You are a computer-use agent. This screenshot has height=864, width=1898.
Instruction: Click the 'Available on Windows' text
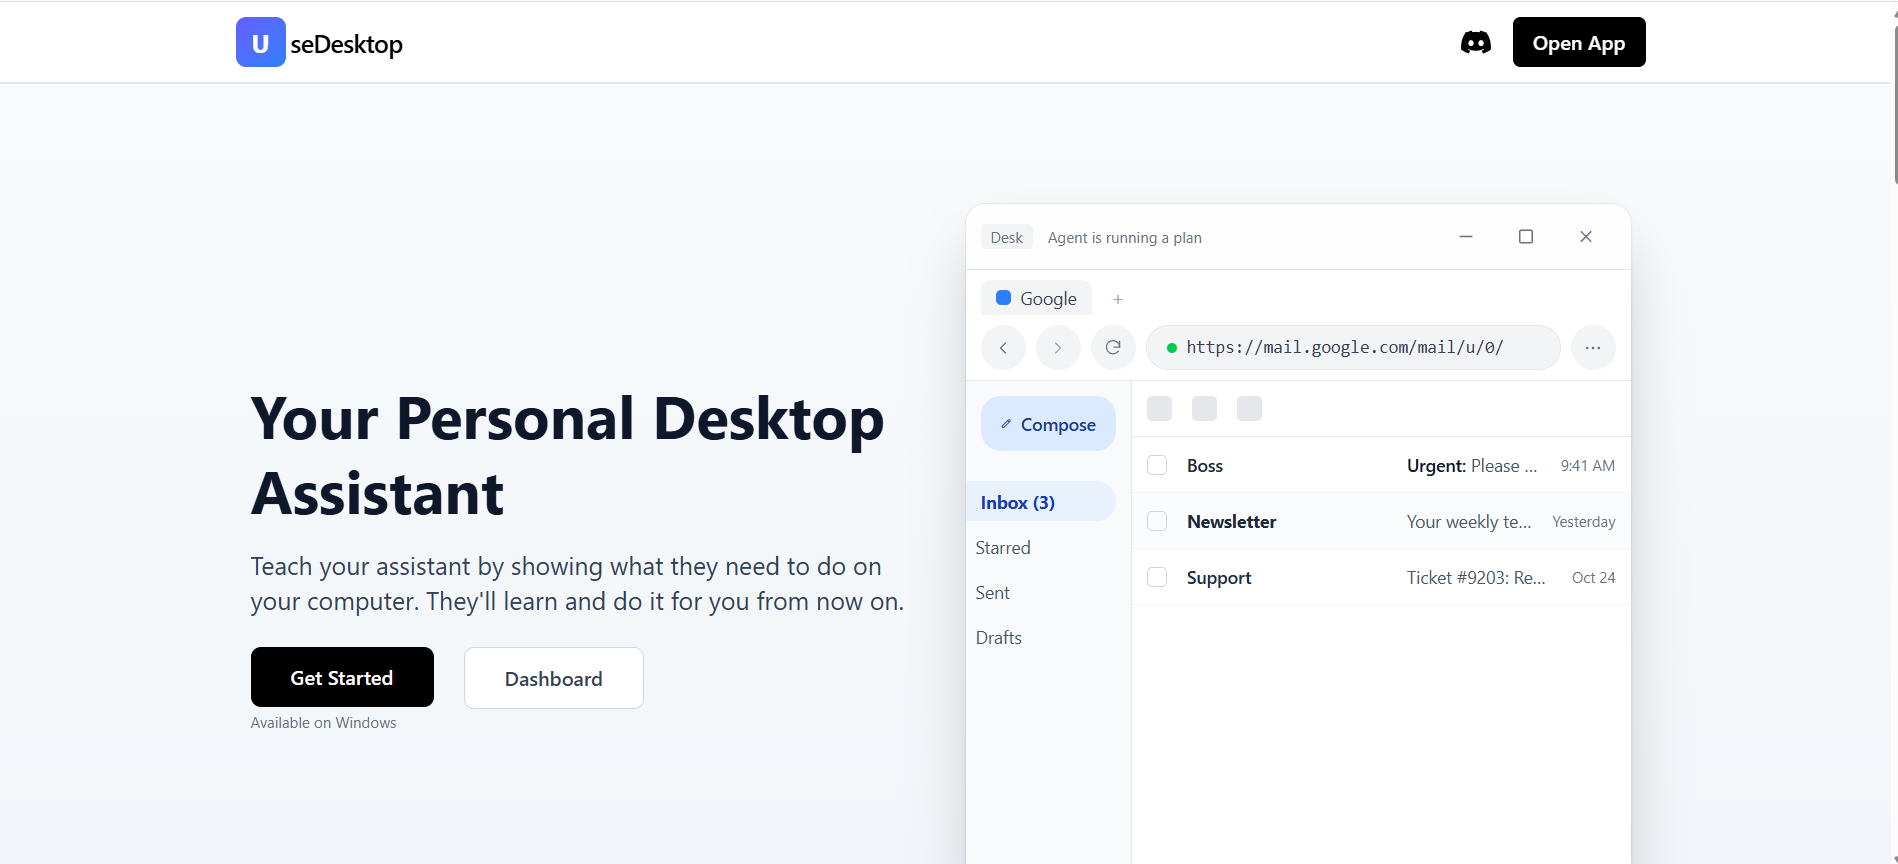(x=323, y=722)
